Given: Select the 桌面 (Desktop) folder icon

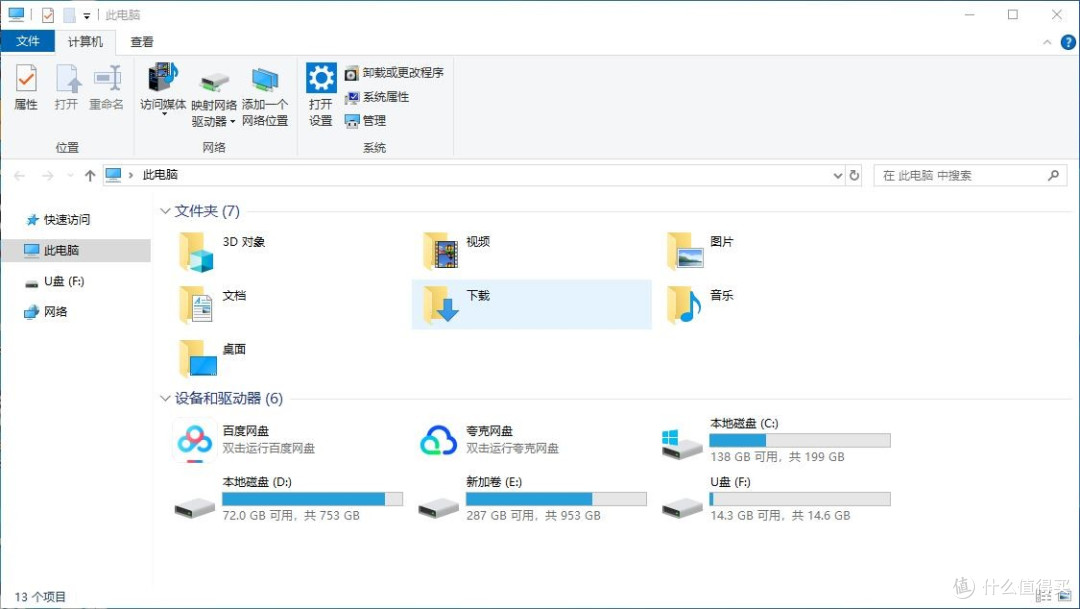Looking at the screenshot, I should 198,358.
